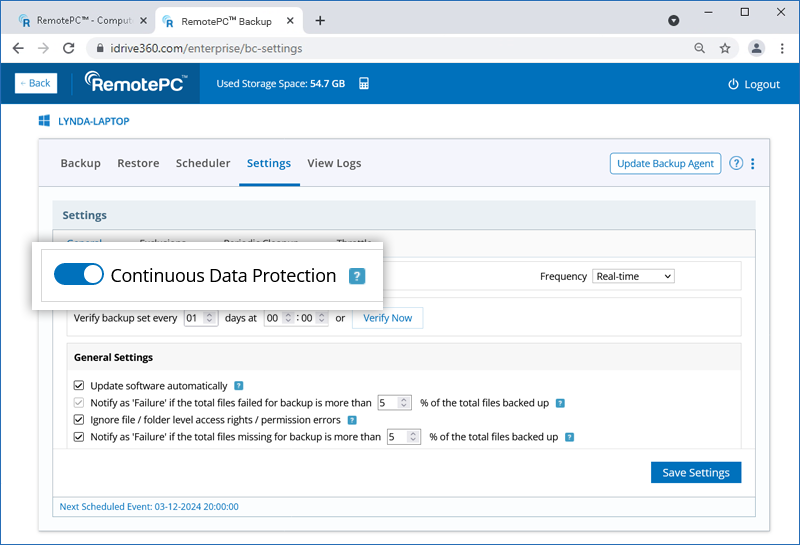Click the calculator icon beside Used Storage Space
Image resolution: width=800 pixels, height=545 pixels.
(x=364, y=84)
